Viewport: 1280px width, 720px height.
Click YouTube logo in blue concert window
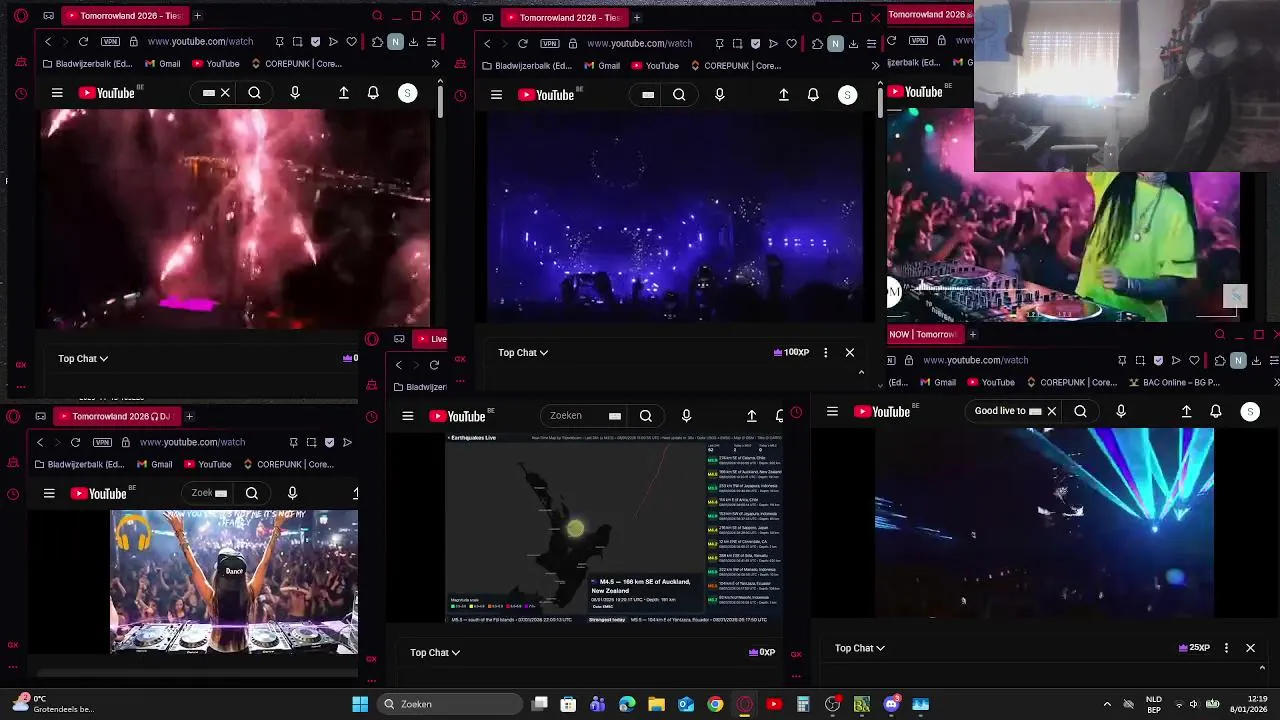(545, 95)
